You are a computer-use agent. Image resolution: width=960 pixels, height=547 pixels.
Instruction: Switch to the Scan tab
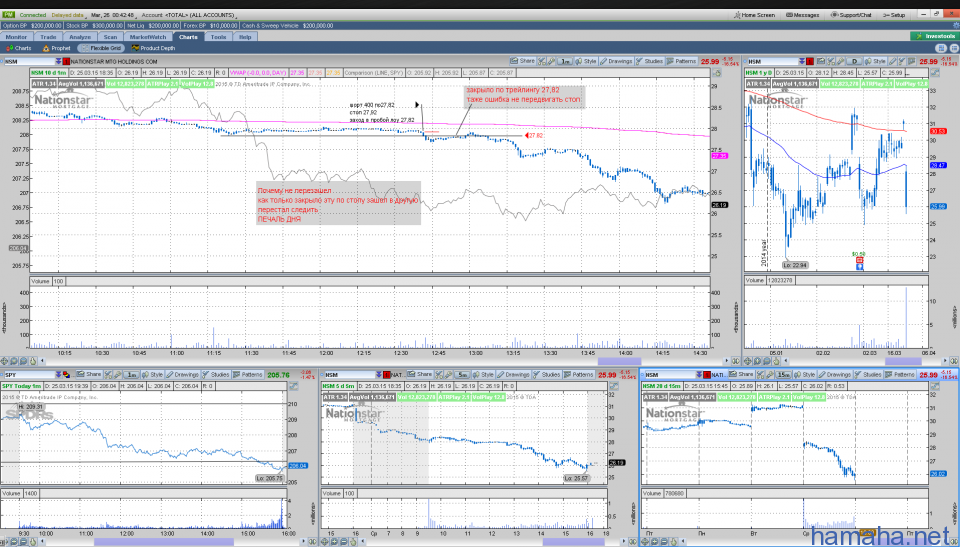[x=110, y=37]
